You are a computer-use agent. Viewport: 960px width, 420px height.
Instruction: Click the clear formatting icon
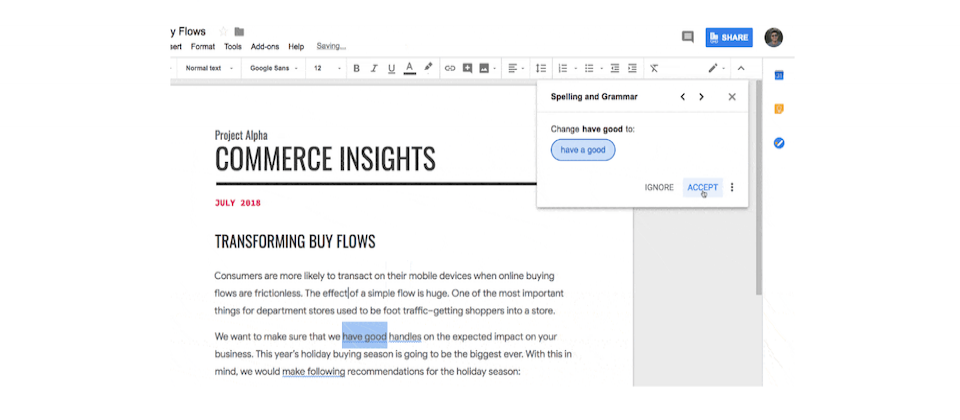[654, 68]
